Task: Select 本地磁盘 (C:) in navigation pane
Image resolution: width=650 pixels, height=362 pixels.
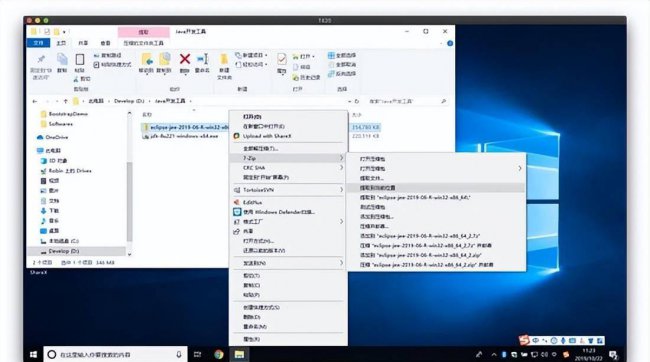Action: tap(64, 241)
